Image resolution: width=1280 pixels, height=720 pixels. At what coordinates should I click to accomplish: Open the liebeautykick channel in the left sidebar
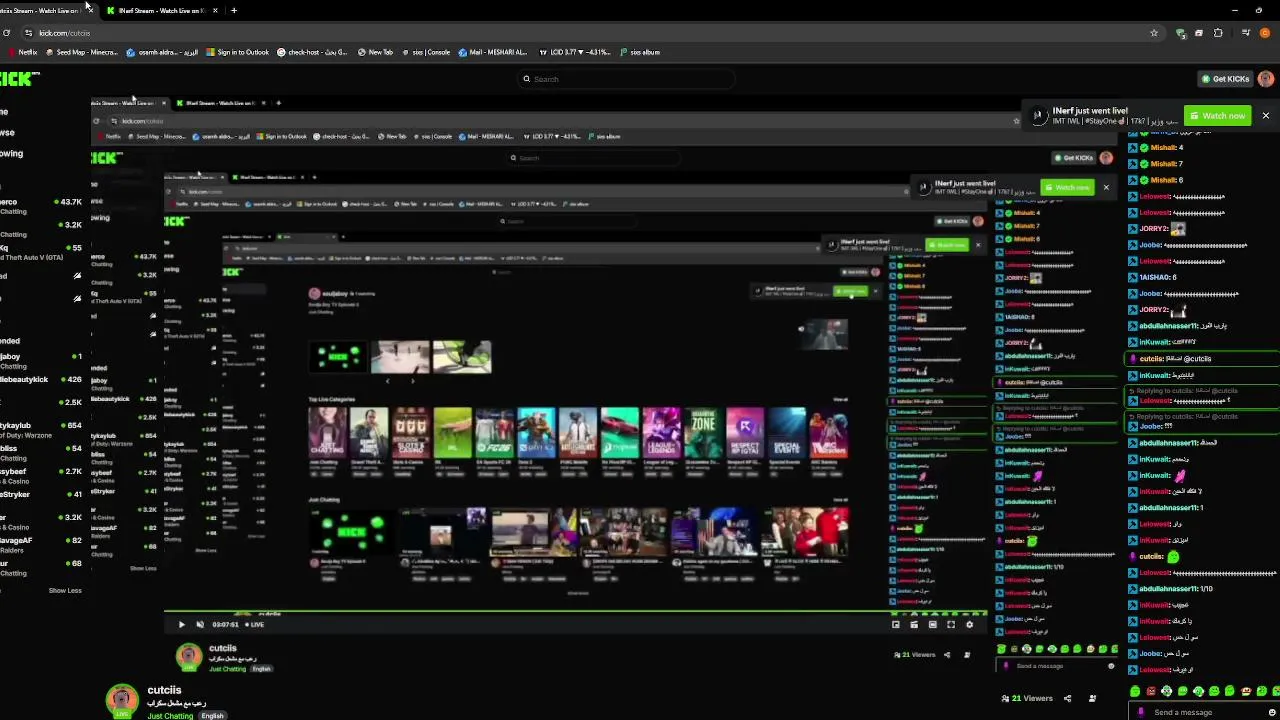pos(41,380)
